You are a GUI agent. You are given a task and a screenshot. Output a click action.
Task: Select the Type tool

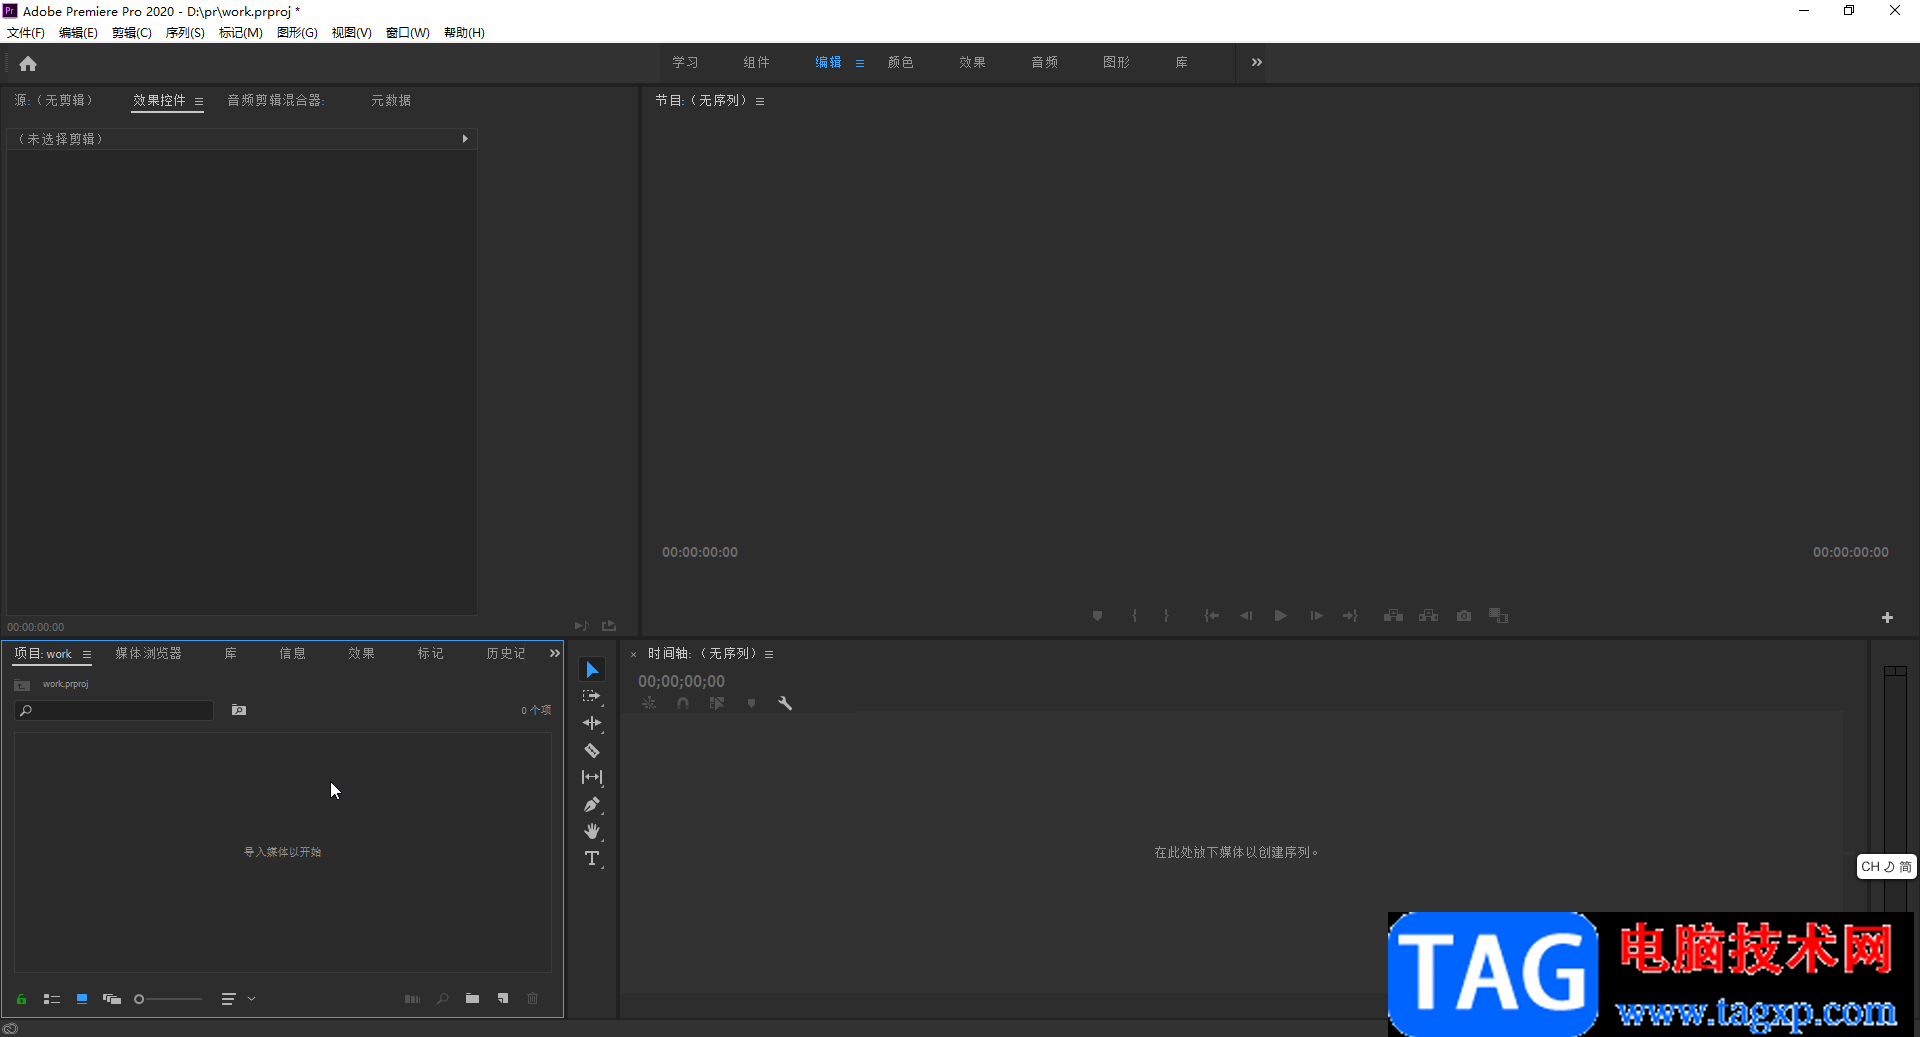(592, 858)
